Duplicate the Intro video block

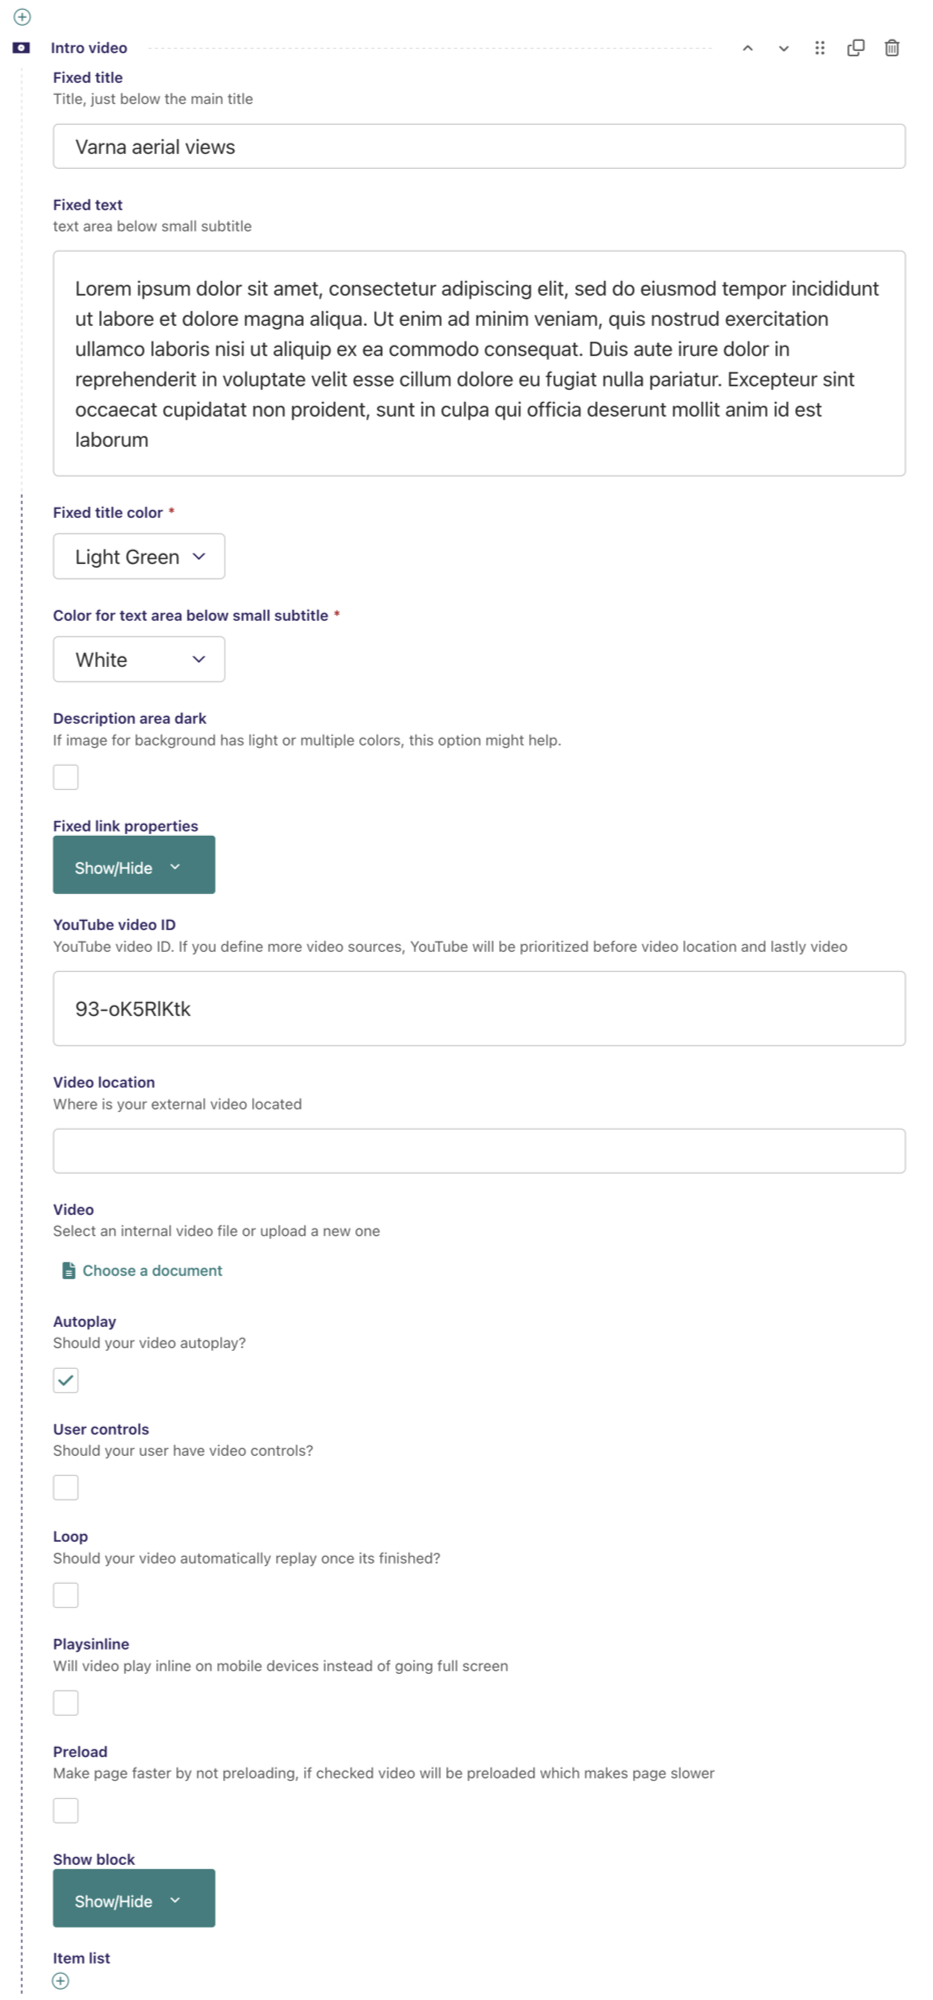[x=856, y=48]
